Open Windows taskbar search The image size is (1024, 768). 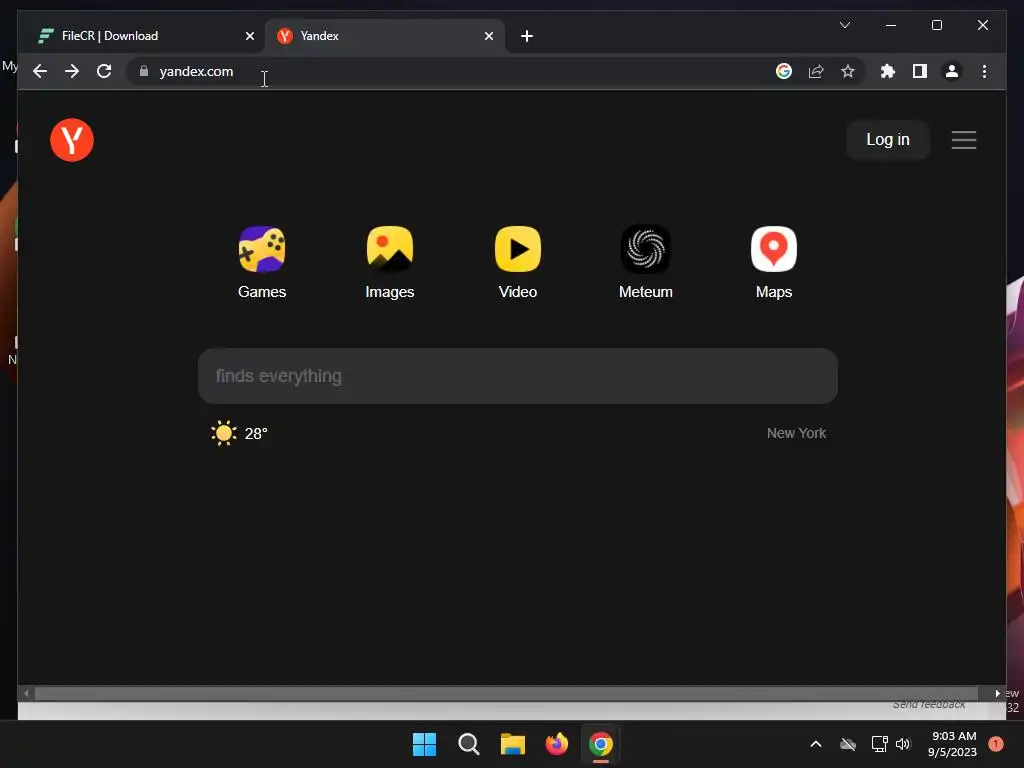(x=469, y=744)
